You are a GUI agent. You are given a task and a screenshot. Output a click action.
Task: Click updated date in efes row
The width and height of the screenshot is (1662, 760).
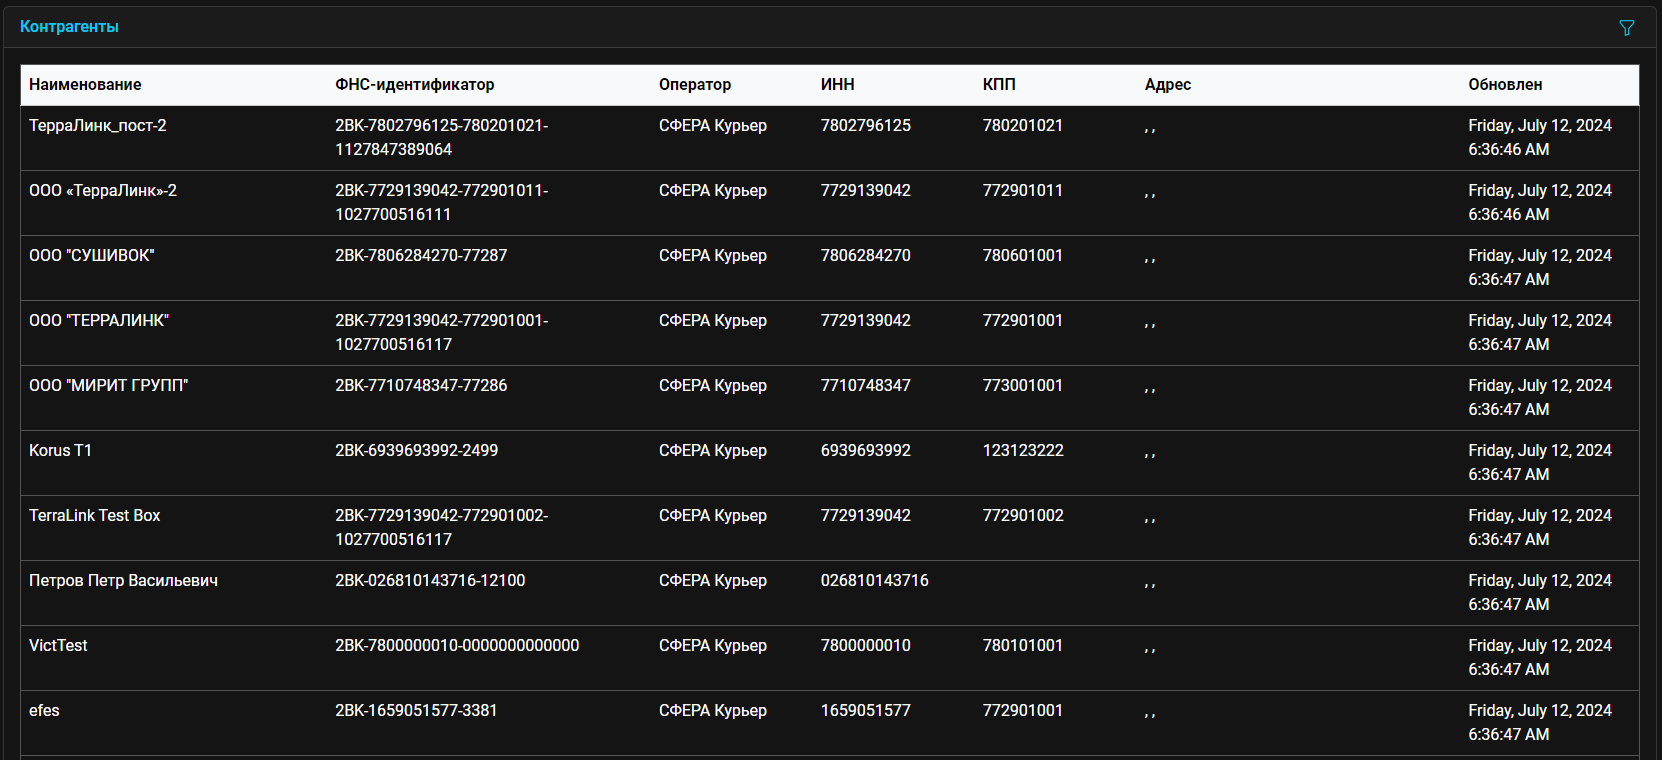click(x=1540, y=723)
